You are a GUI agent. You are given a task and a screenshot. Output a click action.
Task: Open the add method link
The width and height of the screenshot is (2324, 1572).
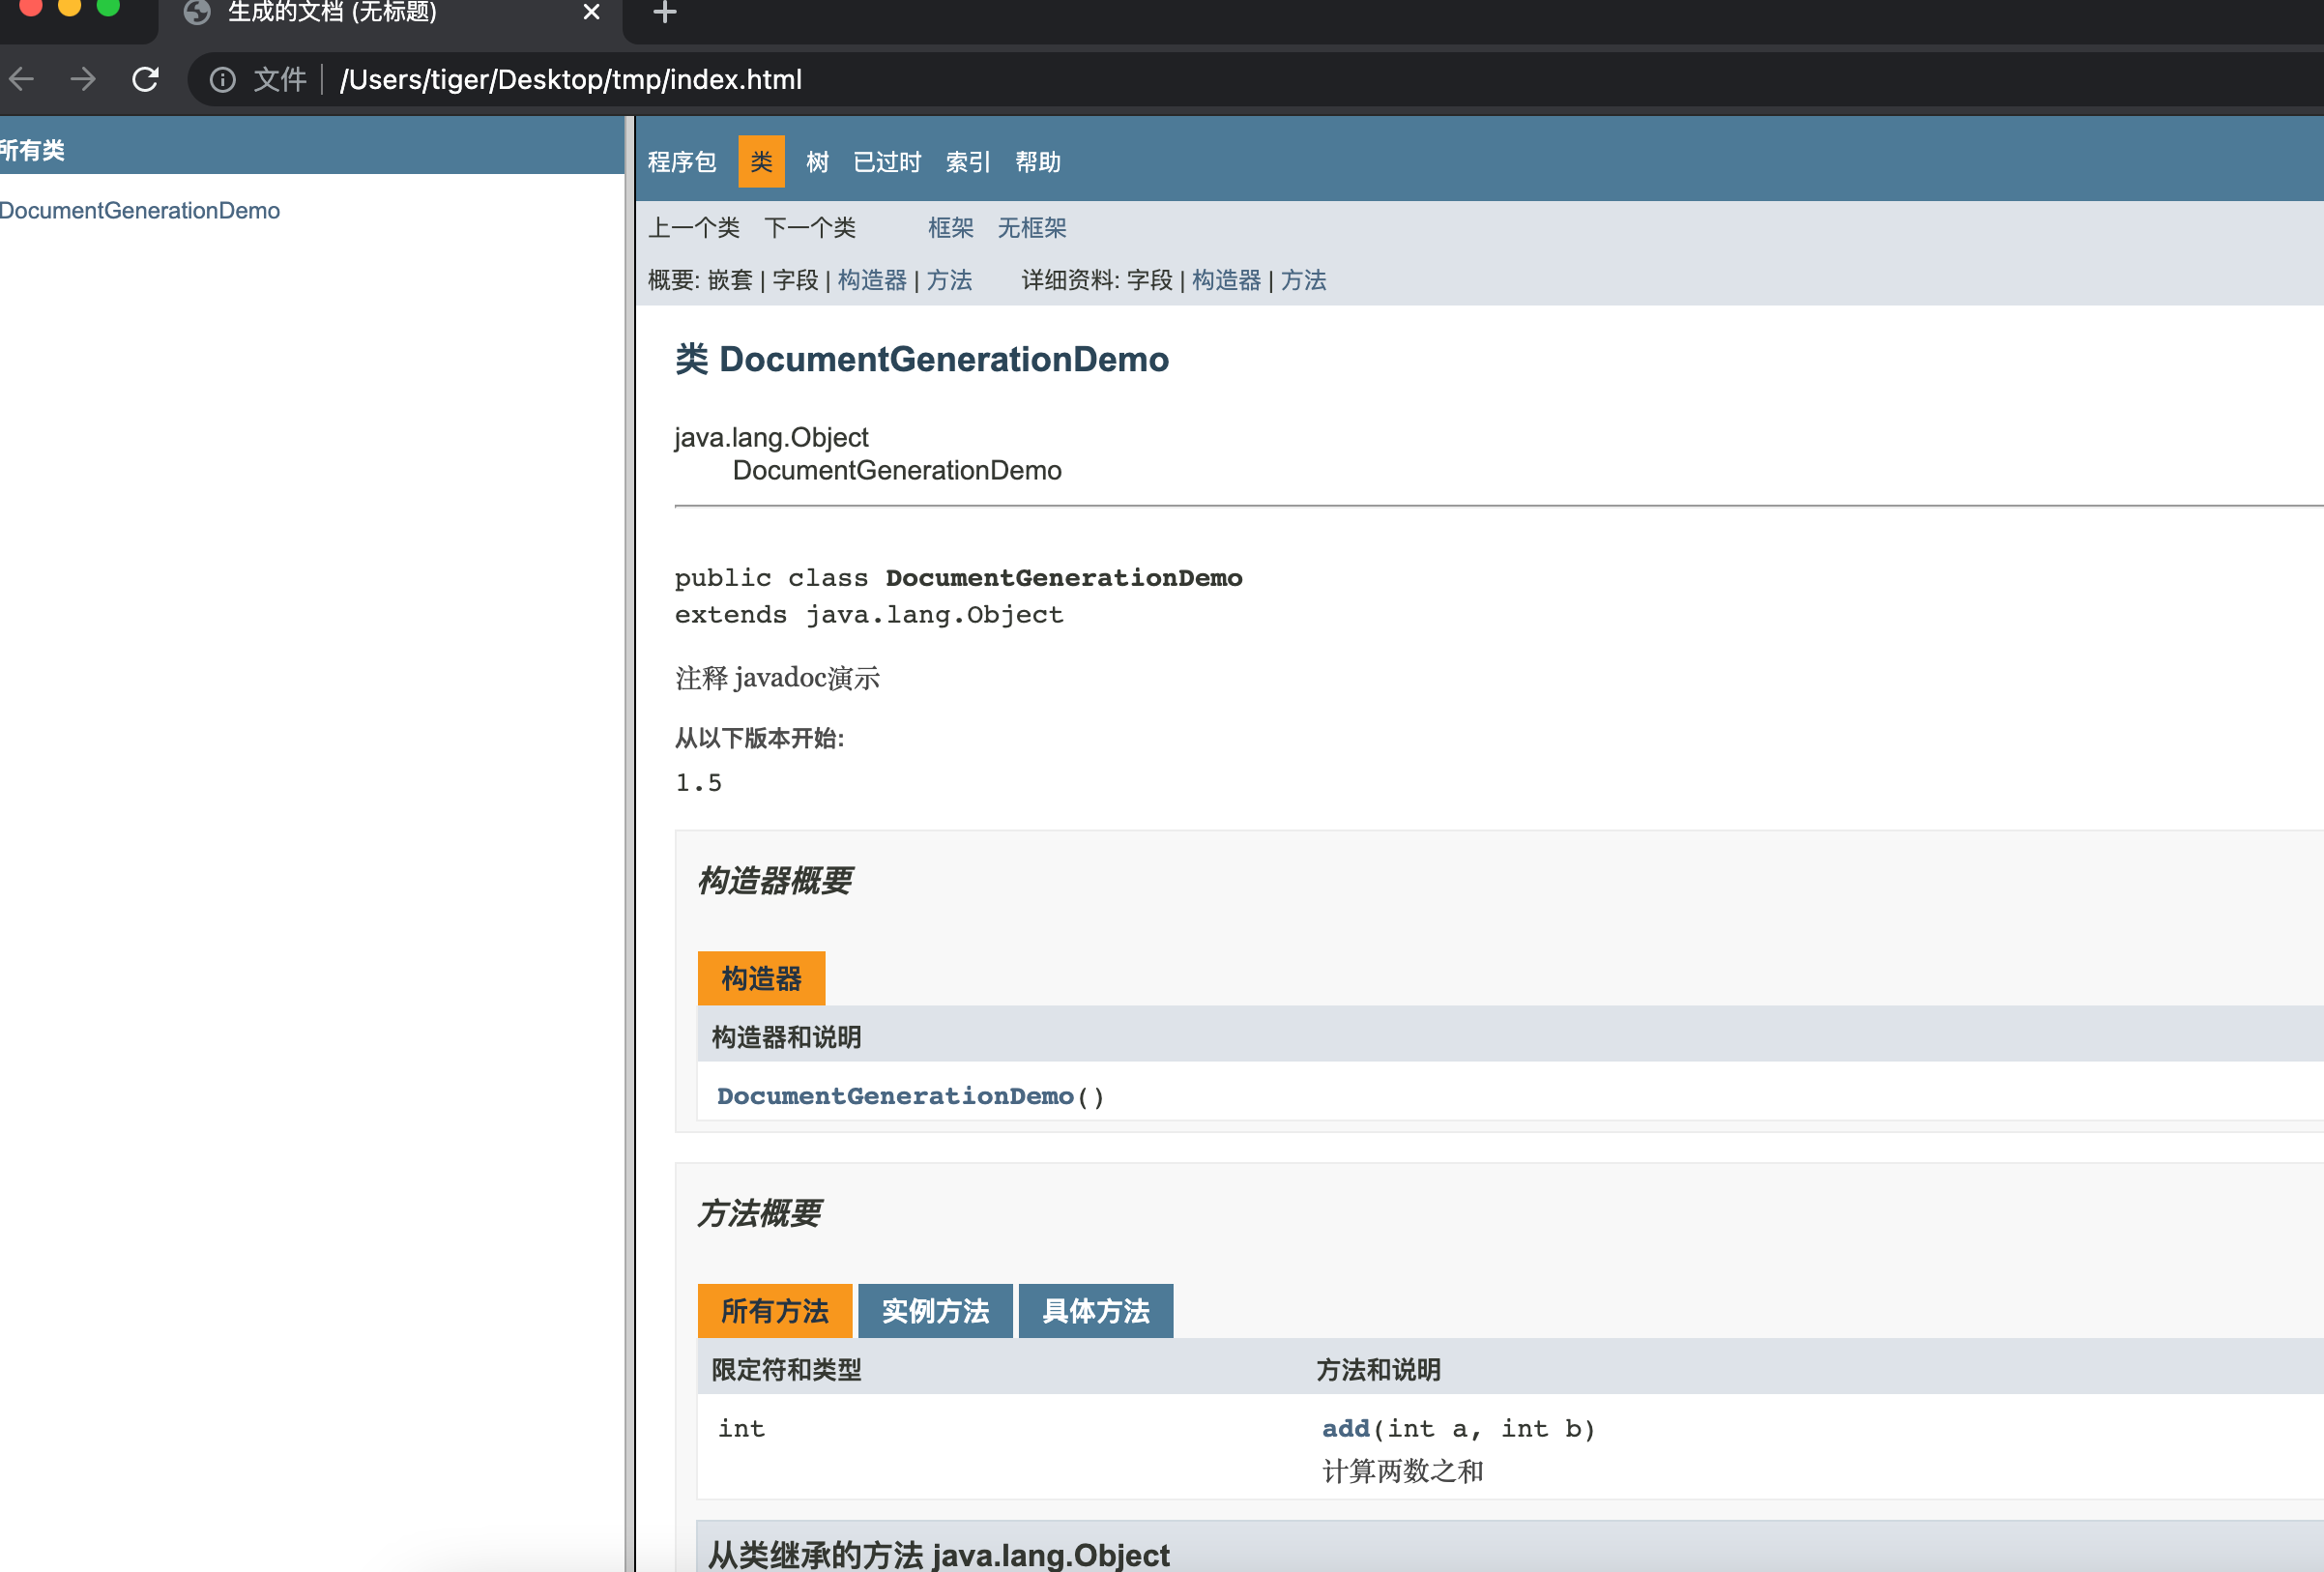(1346, 1429)
